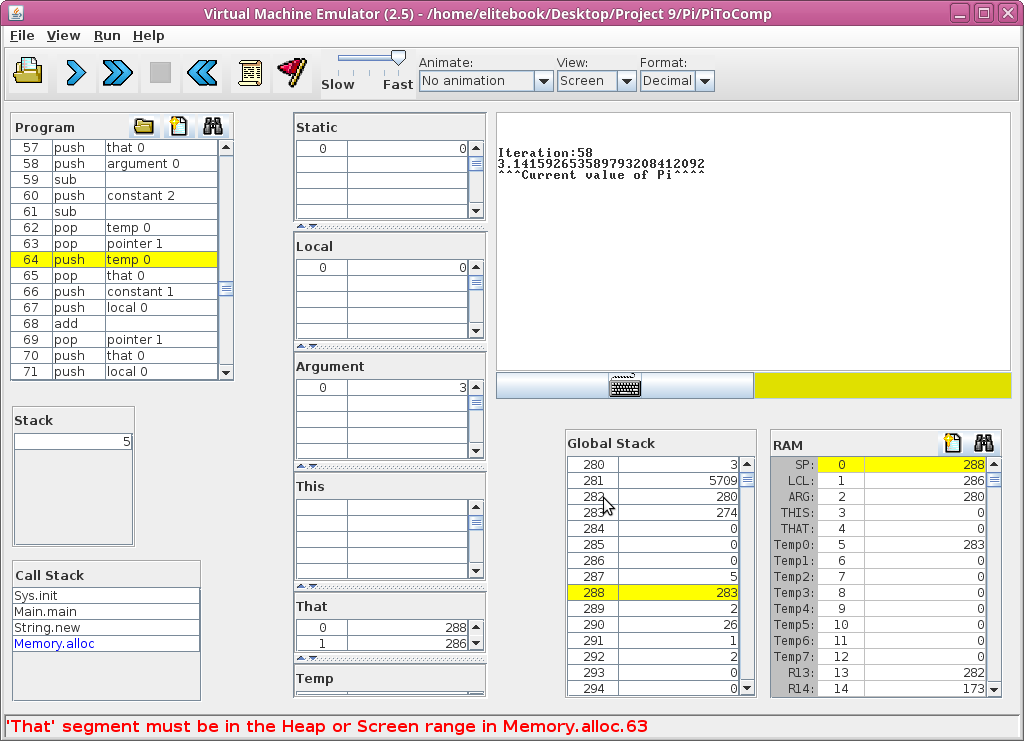Click the red Breakpoints flag icon

pyautogui.click(x=291, y=73)
